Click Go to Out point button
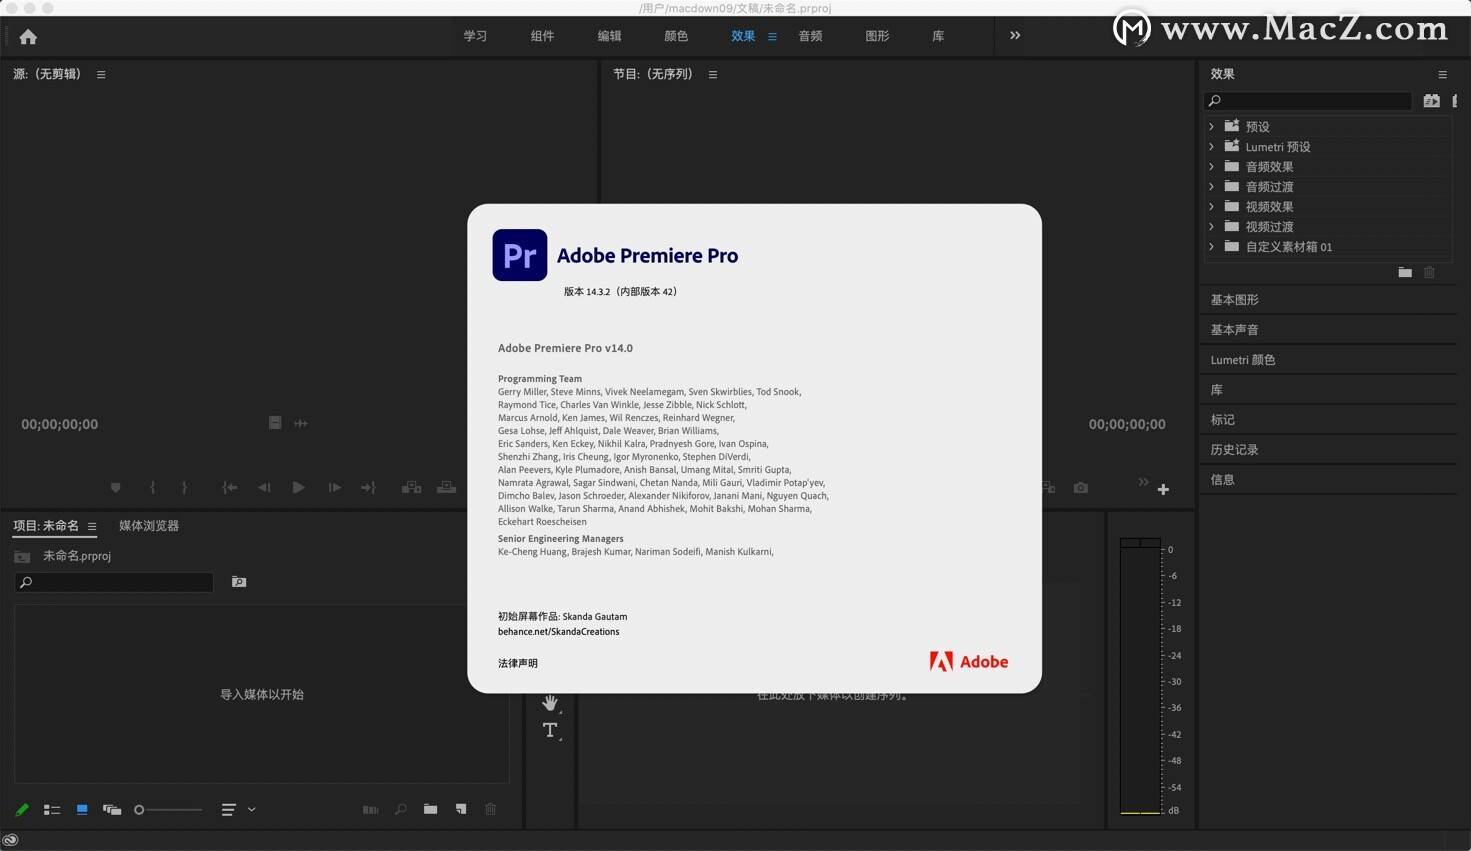The width and height of the screenshot is (1471, 851). [x=368, y=488]
